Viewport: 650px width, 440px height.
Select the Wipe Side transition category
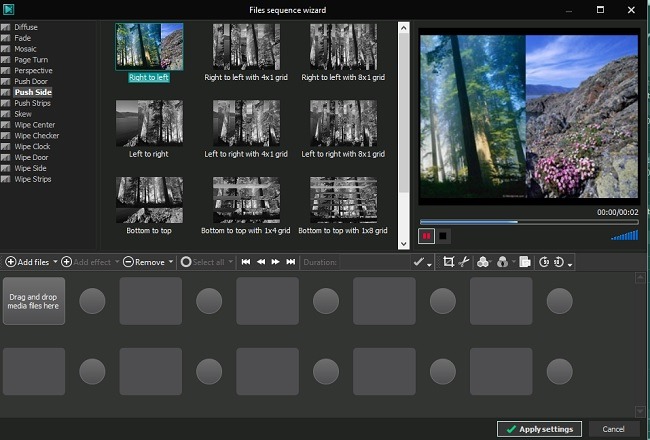(x=30, y=168)
